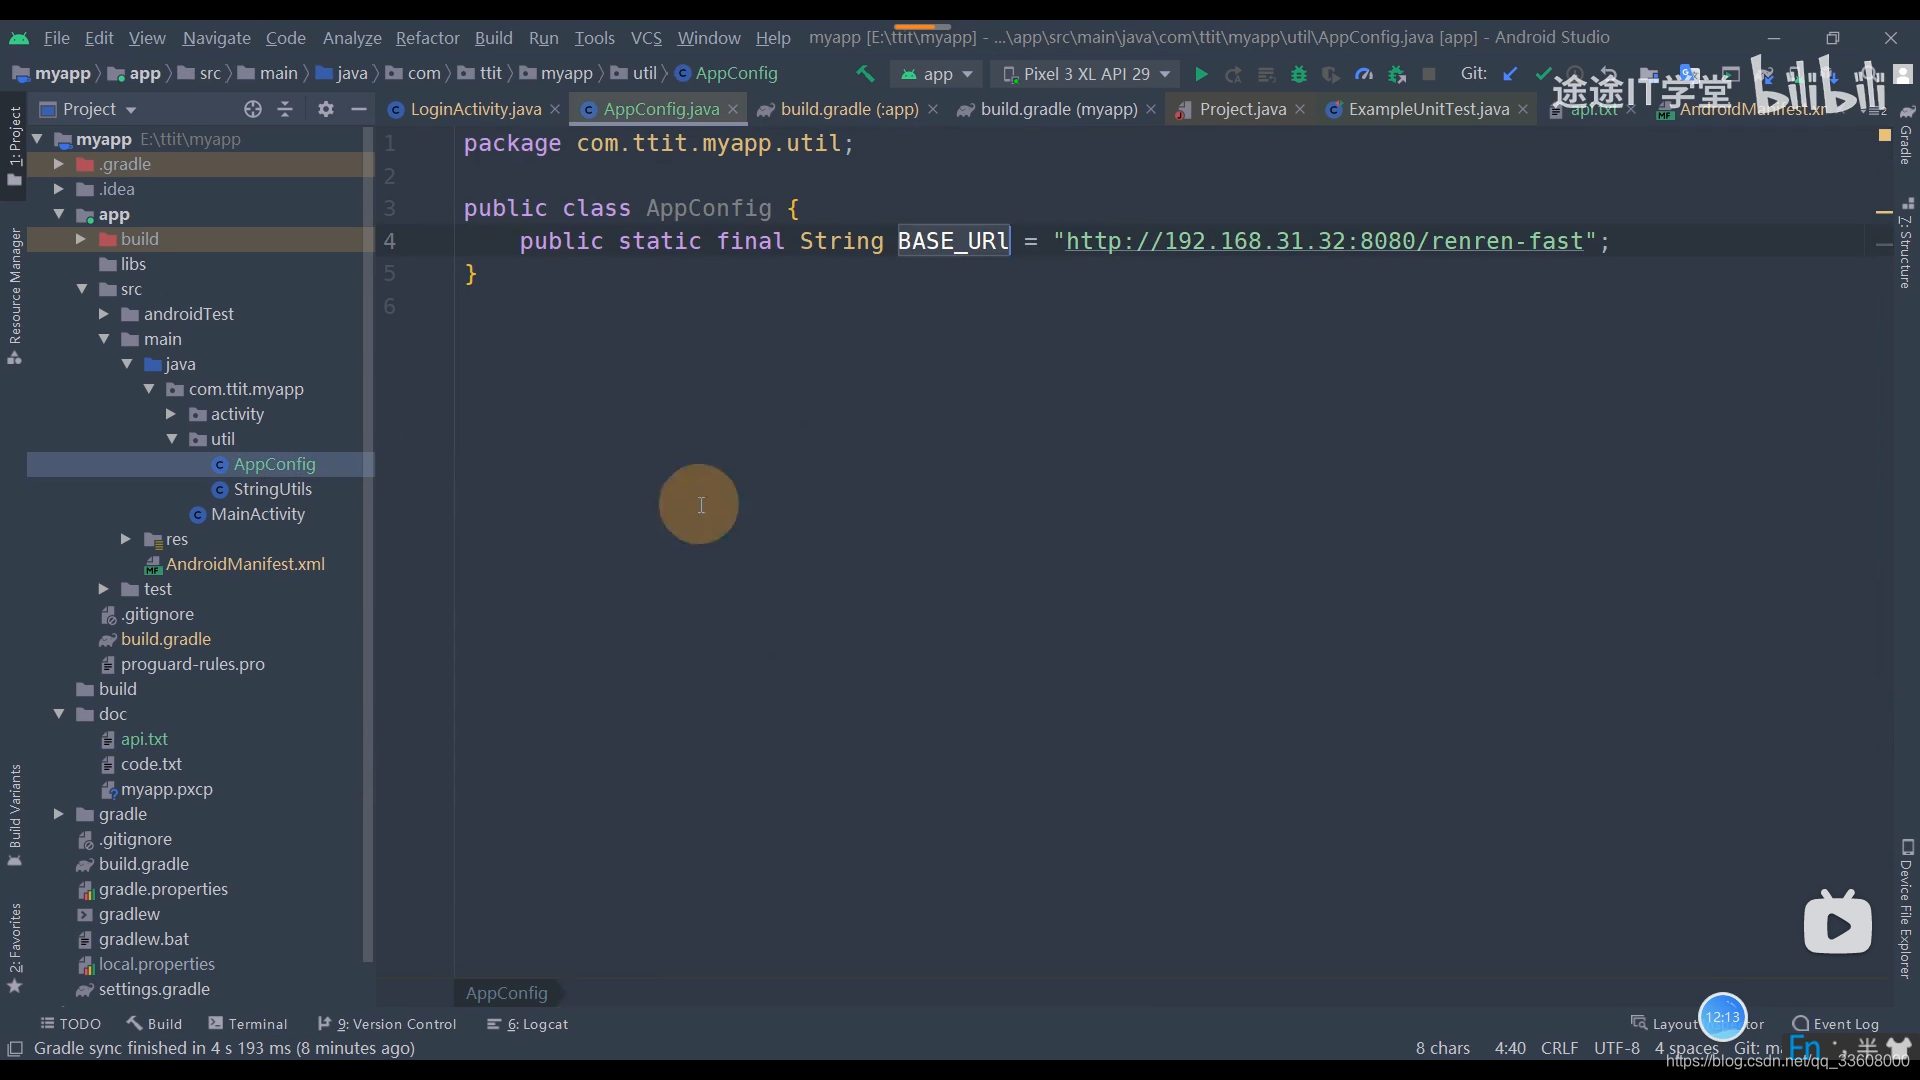The width and height of the screenshot is (1920, 1080).
Task: Click the CRLF line separator indicator
Action: (1559, 1048)
